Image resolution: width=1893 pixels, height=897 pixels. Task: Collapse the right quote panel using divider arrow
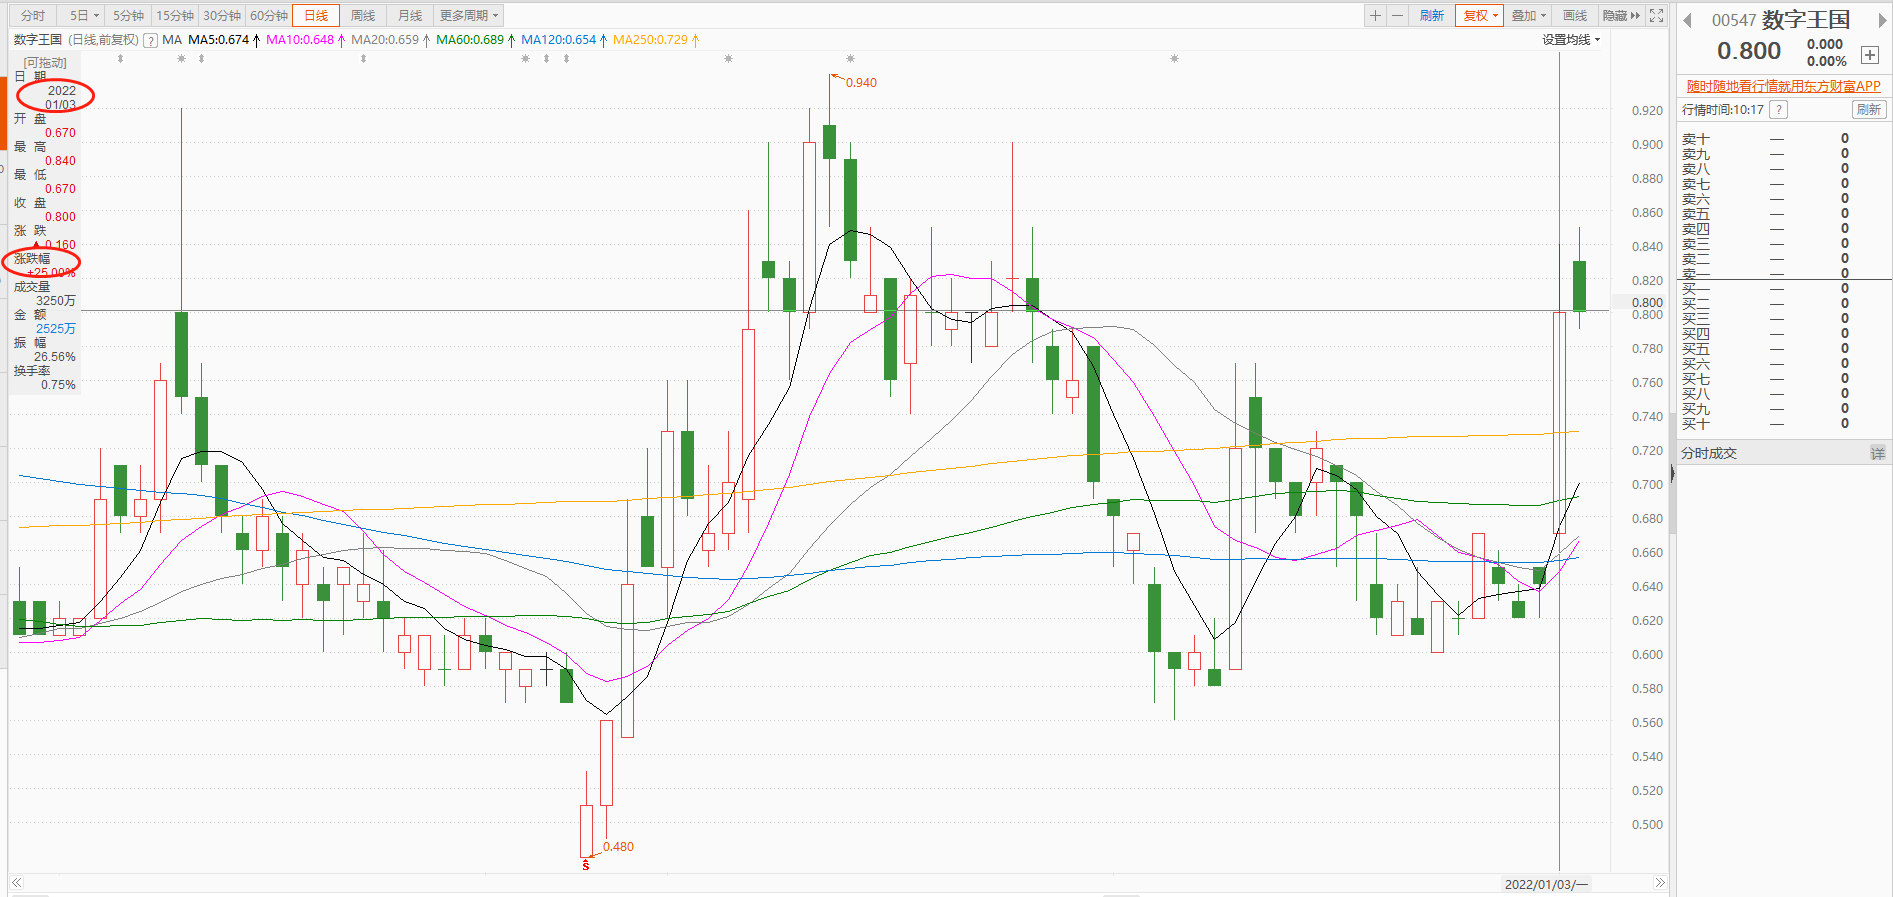(1672, 473)
